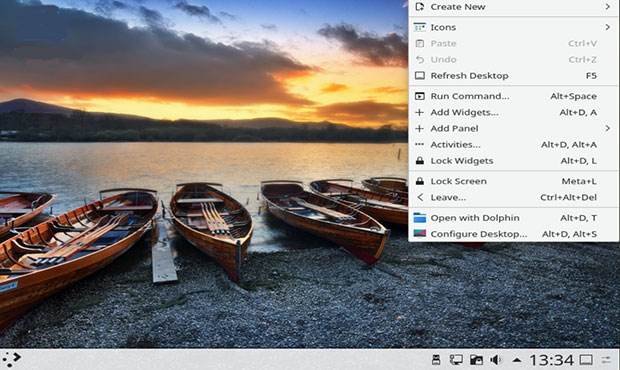
Task: Click the padlock icon beside Lock Screen
Action: point(420,181)
